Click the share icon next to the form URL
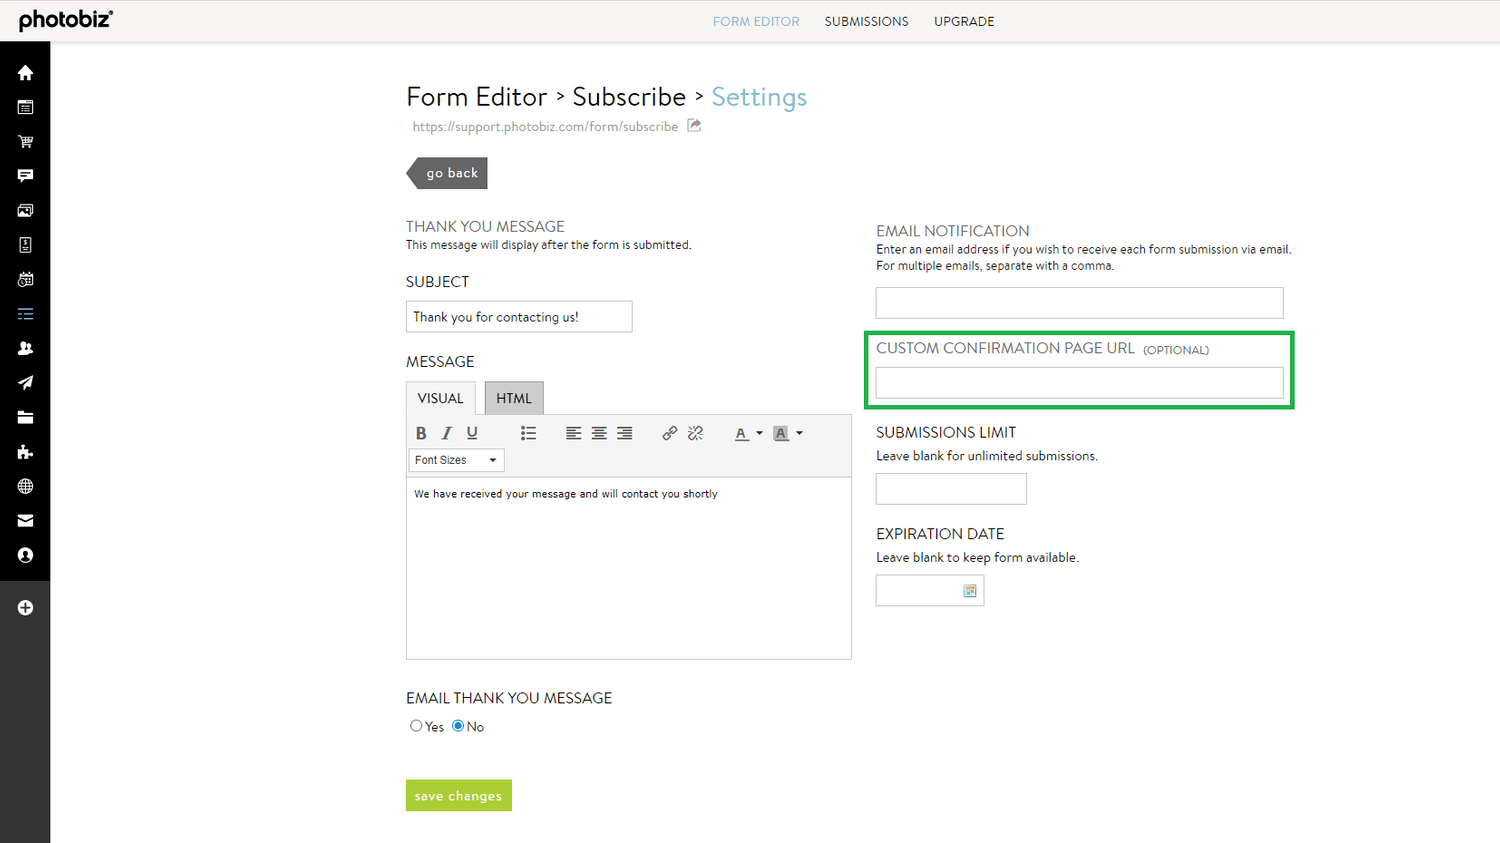Viewport: 1500px width, 843px height. 694,126
